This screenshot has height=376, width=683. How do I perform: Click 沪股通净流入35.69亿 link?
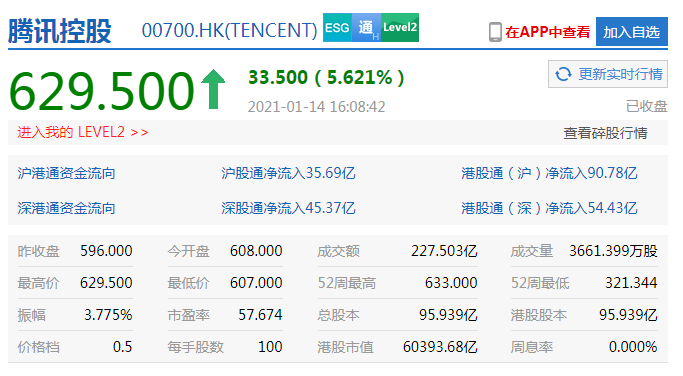pyautogui.click(x=288, y=173)
